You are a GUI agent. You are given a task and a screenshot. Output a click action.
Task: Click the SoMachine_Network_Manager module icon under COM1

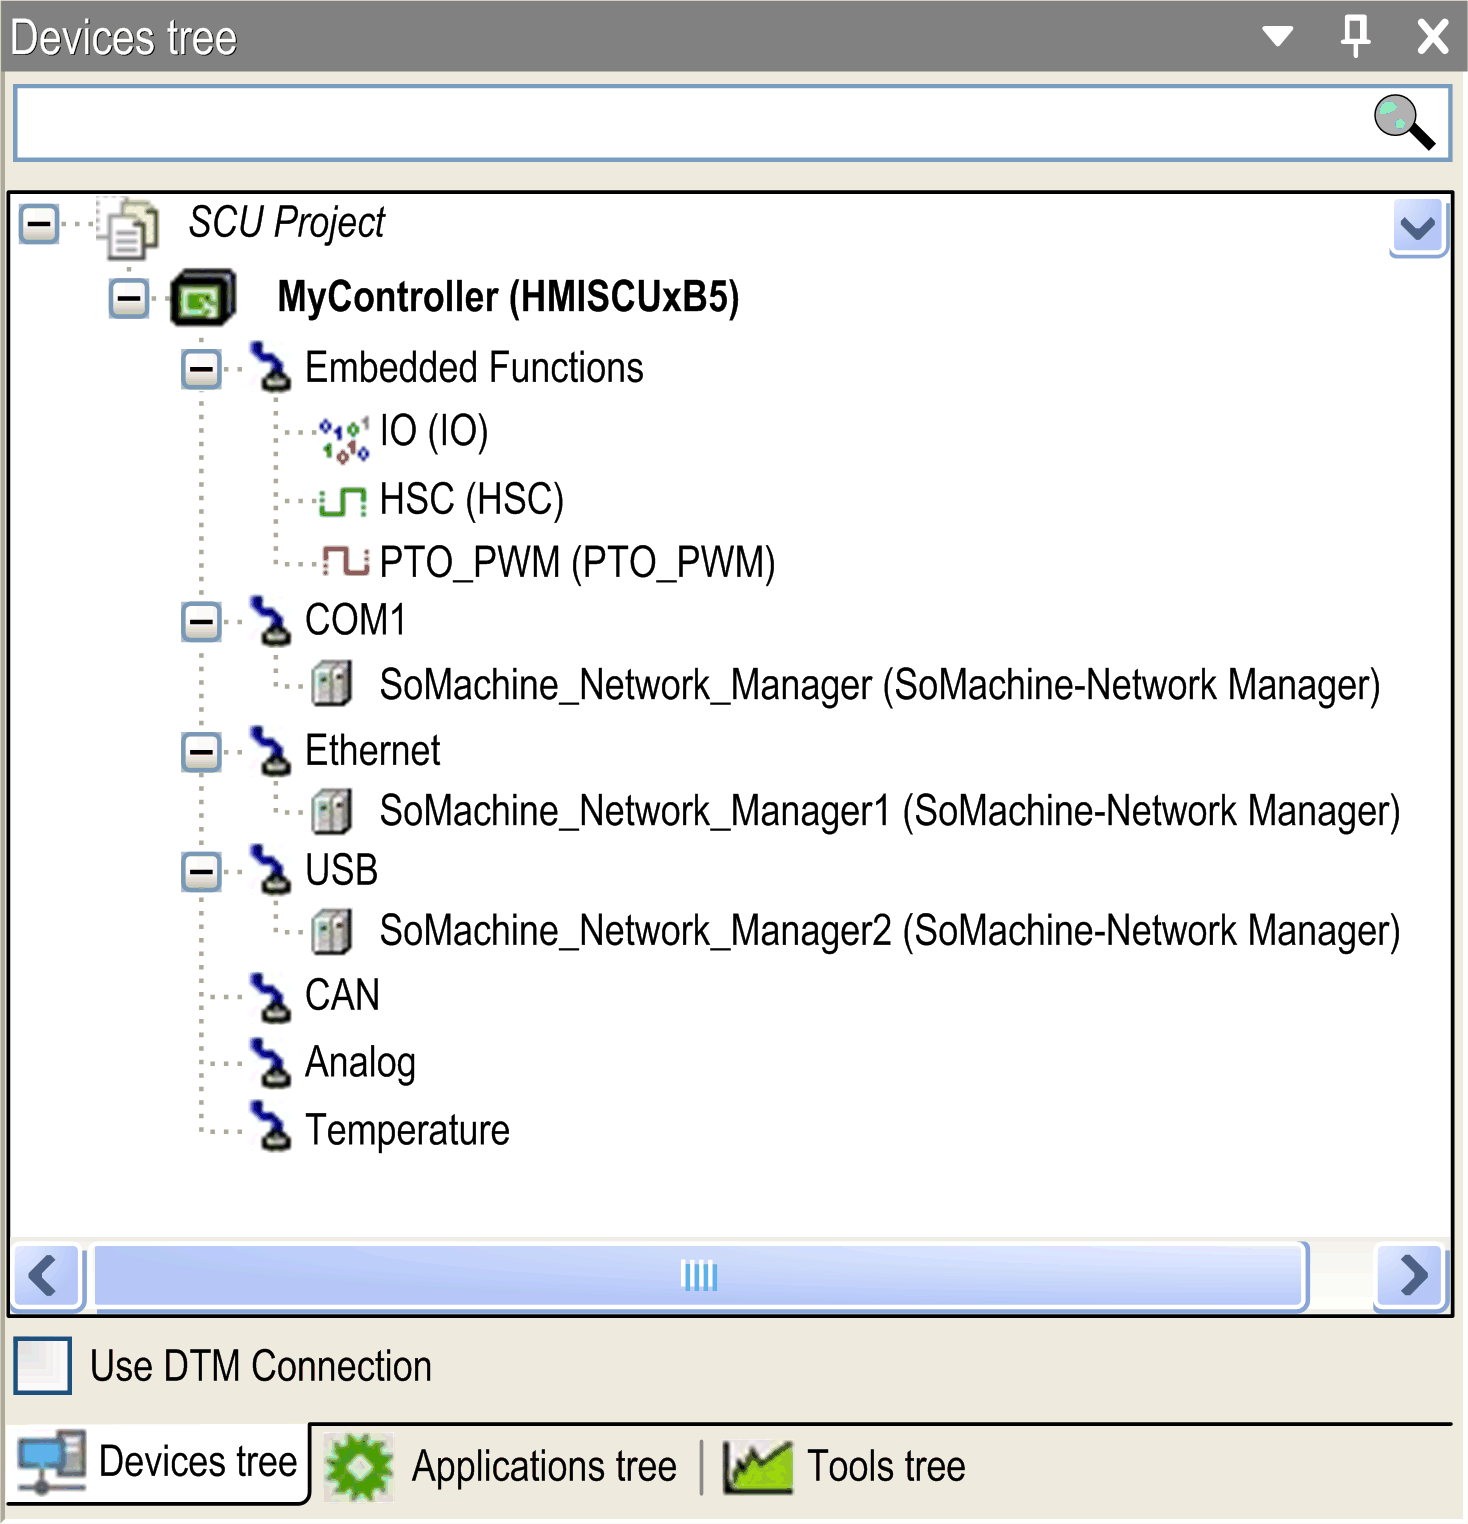(x=331, y=684)
